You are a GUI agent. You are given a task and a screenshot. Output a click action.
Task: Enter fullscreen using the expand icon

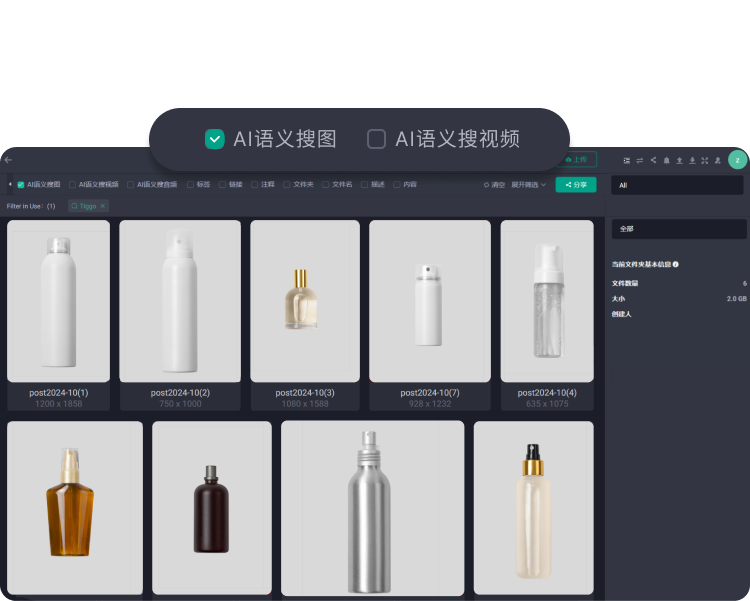[705, 160]
